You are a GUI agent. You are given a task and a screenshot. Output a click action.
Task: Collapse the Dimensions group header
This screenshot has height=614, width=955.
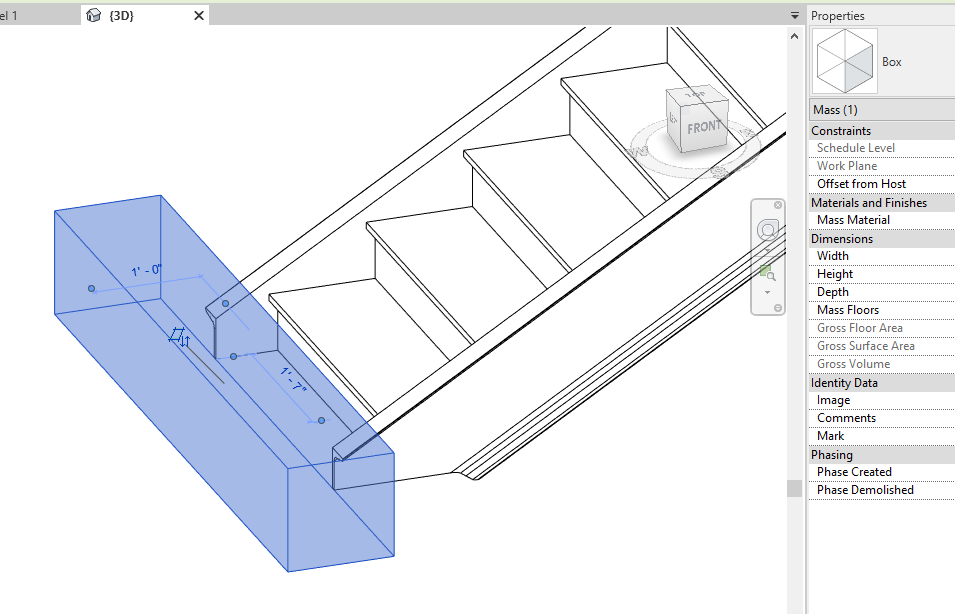coord(882,239)
